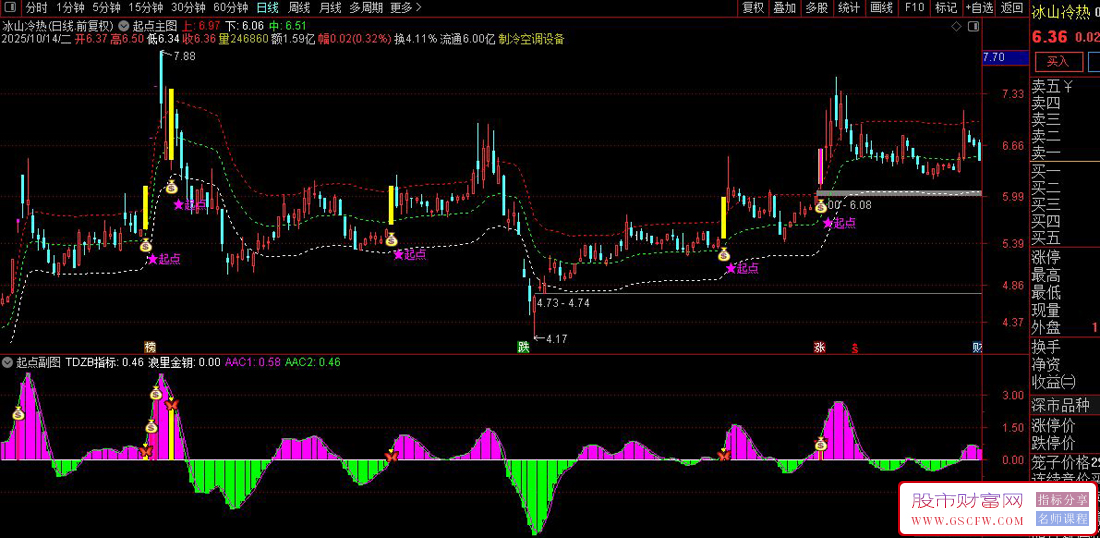Click the 标记 mark button
The width and height of the screenshot is (1100, 538).
click(946, 8)
